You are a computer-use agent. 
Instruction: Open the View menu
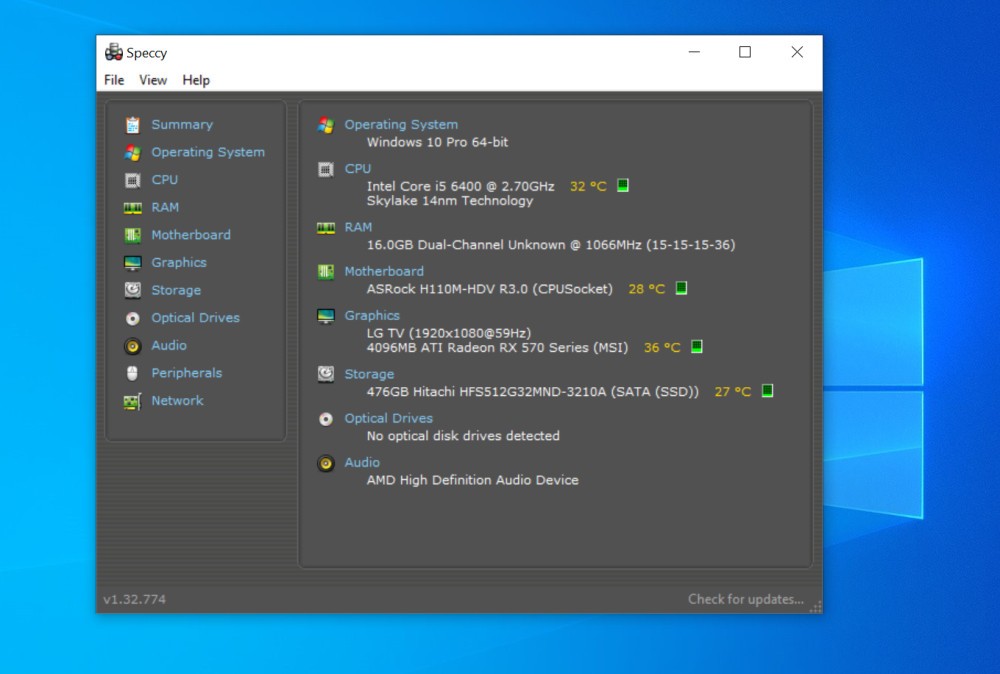click(x=153, y=80)
